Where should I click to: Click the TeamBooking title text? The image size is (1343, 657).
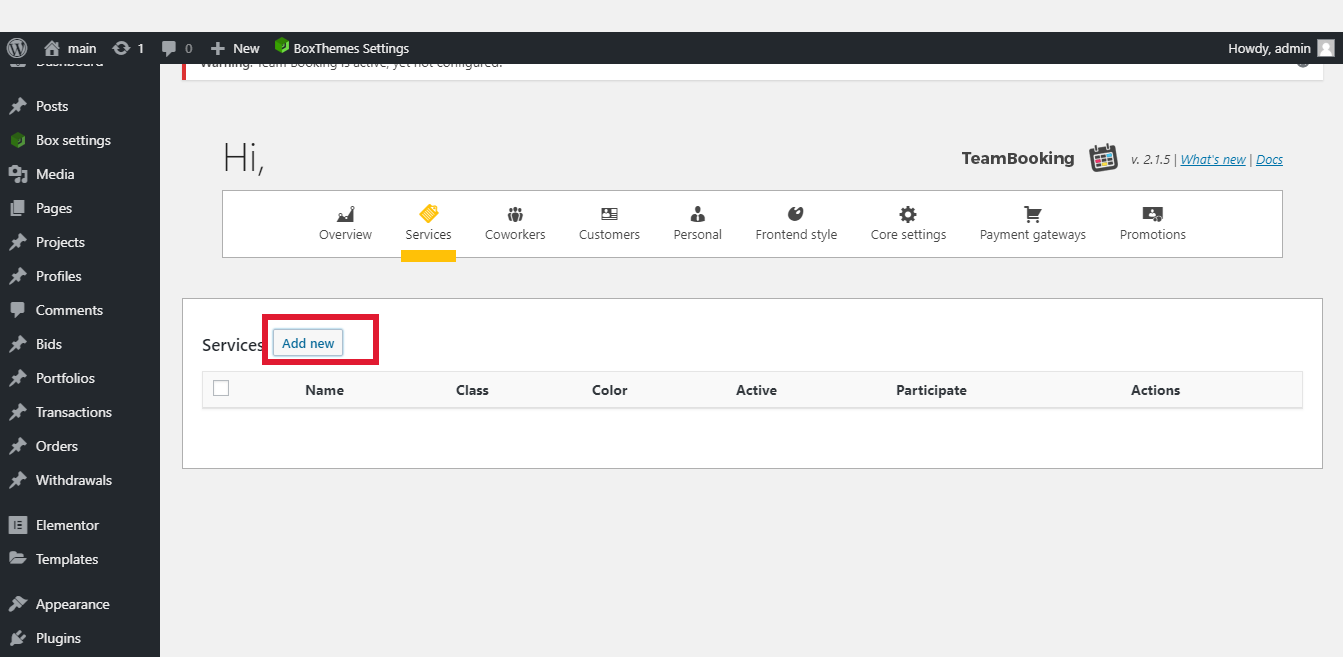(1018, 158)
